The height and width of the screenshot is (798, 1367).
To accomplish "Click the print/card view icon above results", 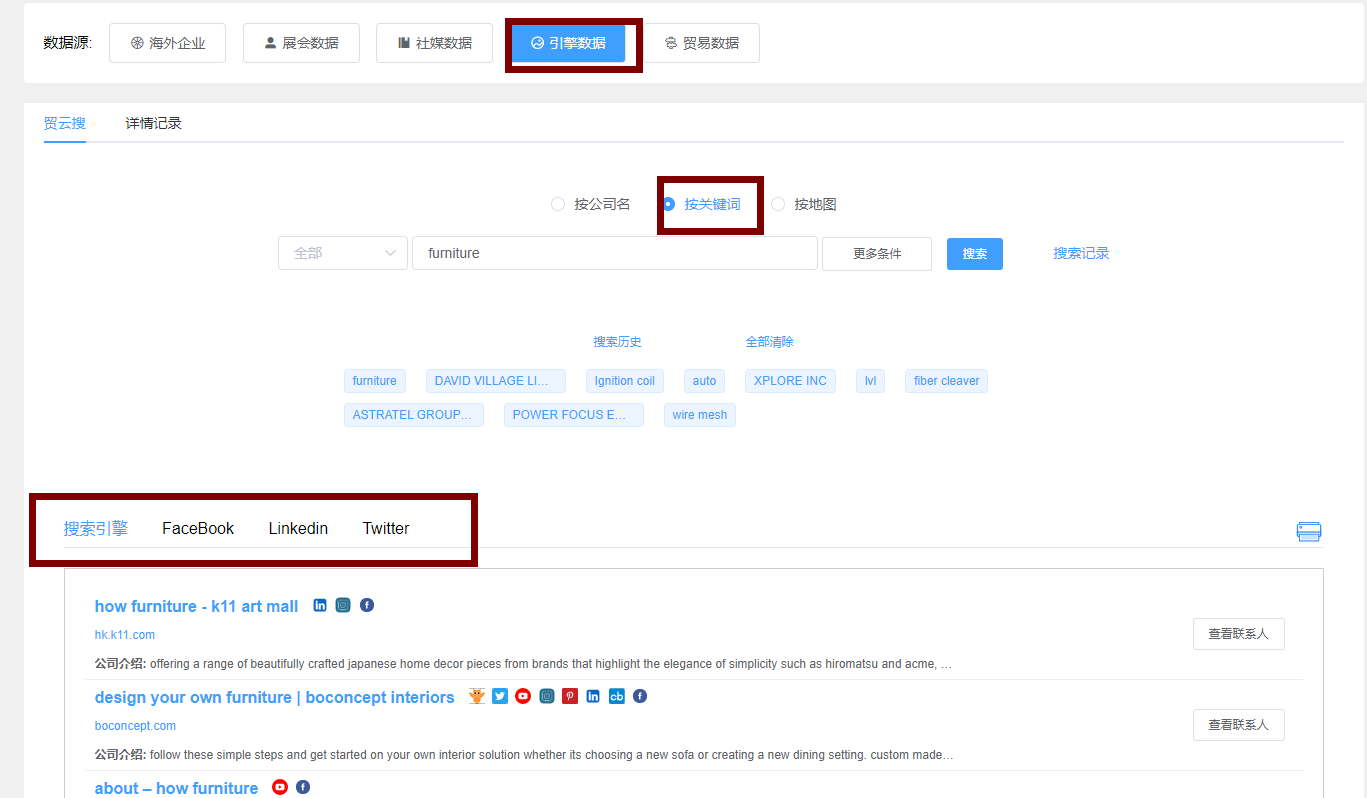I will (1309, 531).
